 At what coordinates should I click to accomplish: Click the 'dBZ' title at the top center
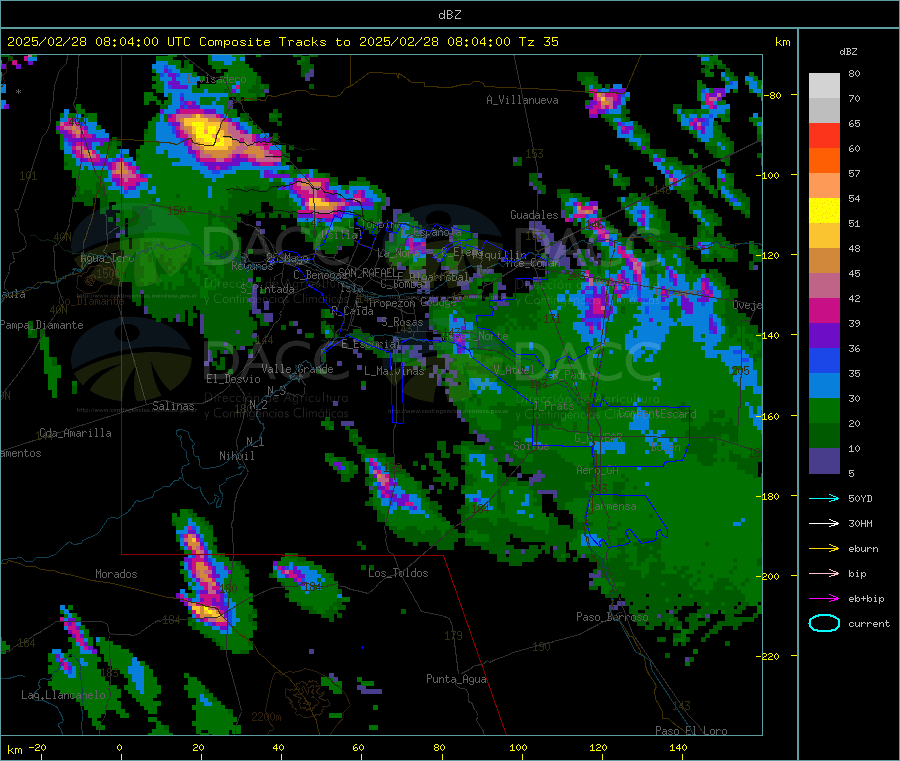click(449, 14)
